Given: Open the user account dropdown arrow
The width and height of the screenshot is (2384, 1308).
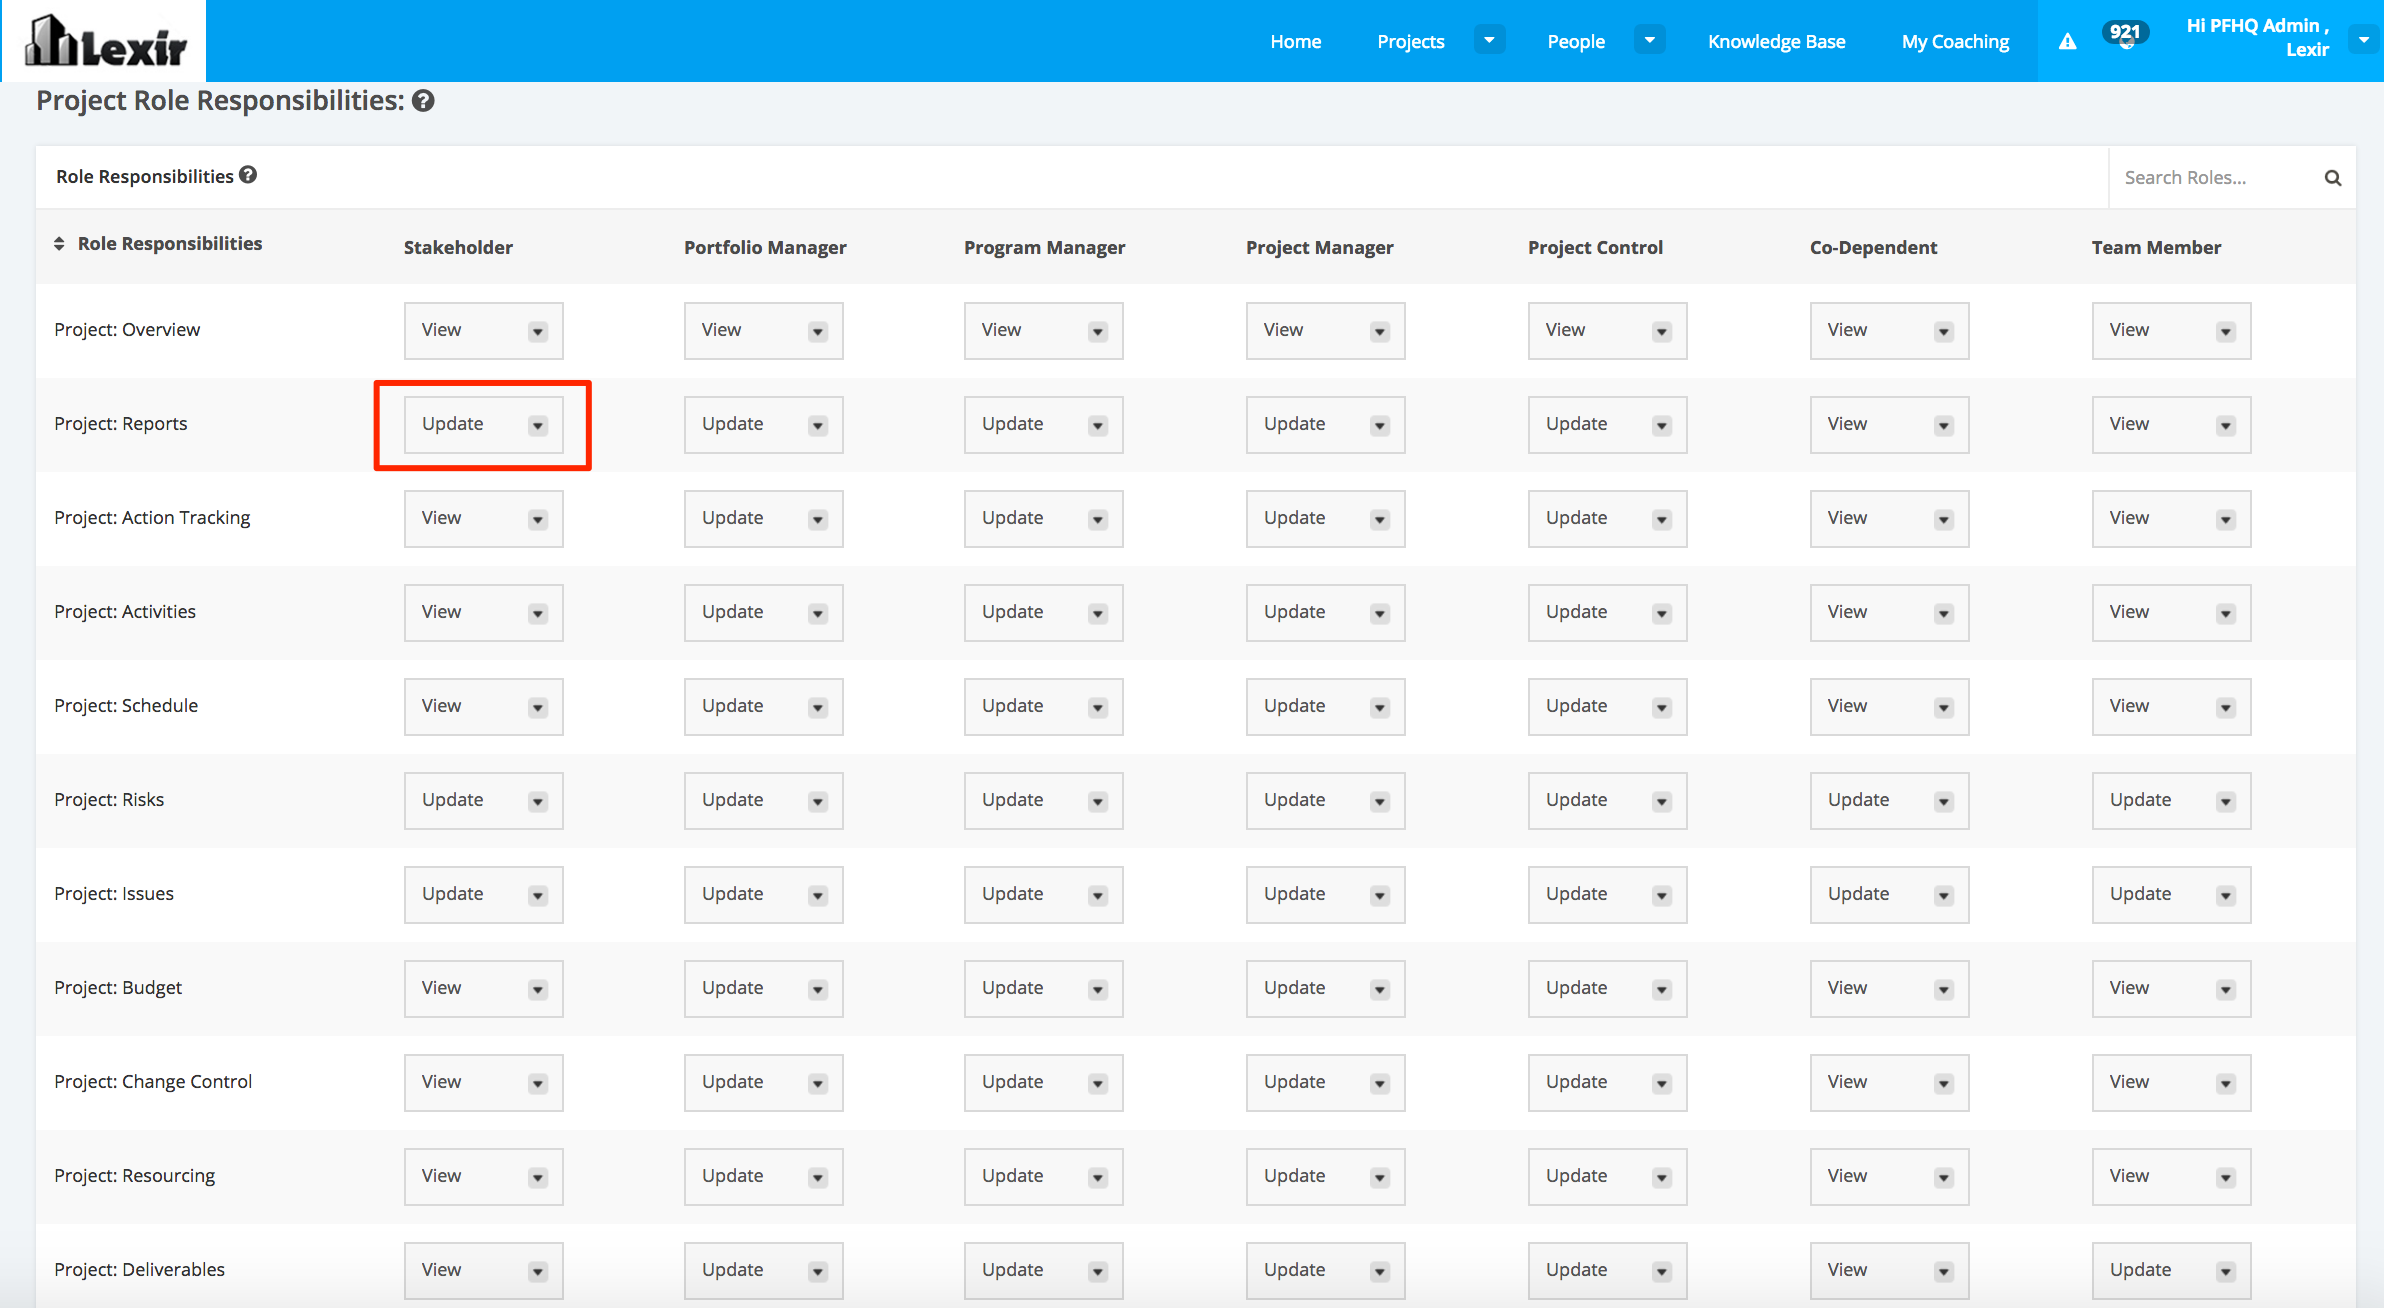Looking at the screenshot, I should point(2364,41).
